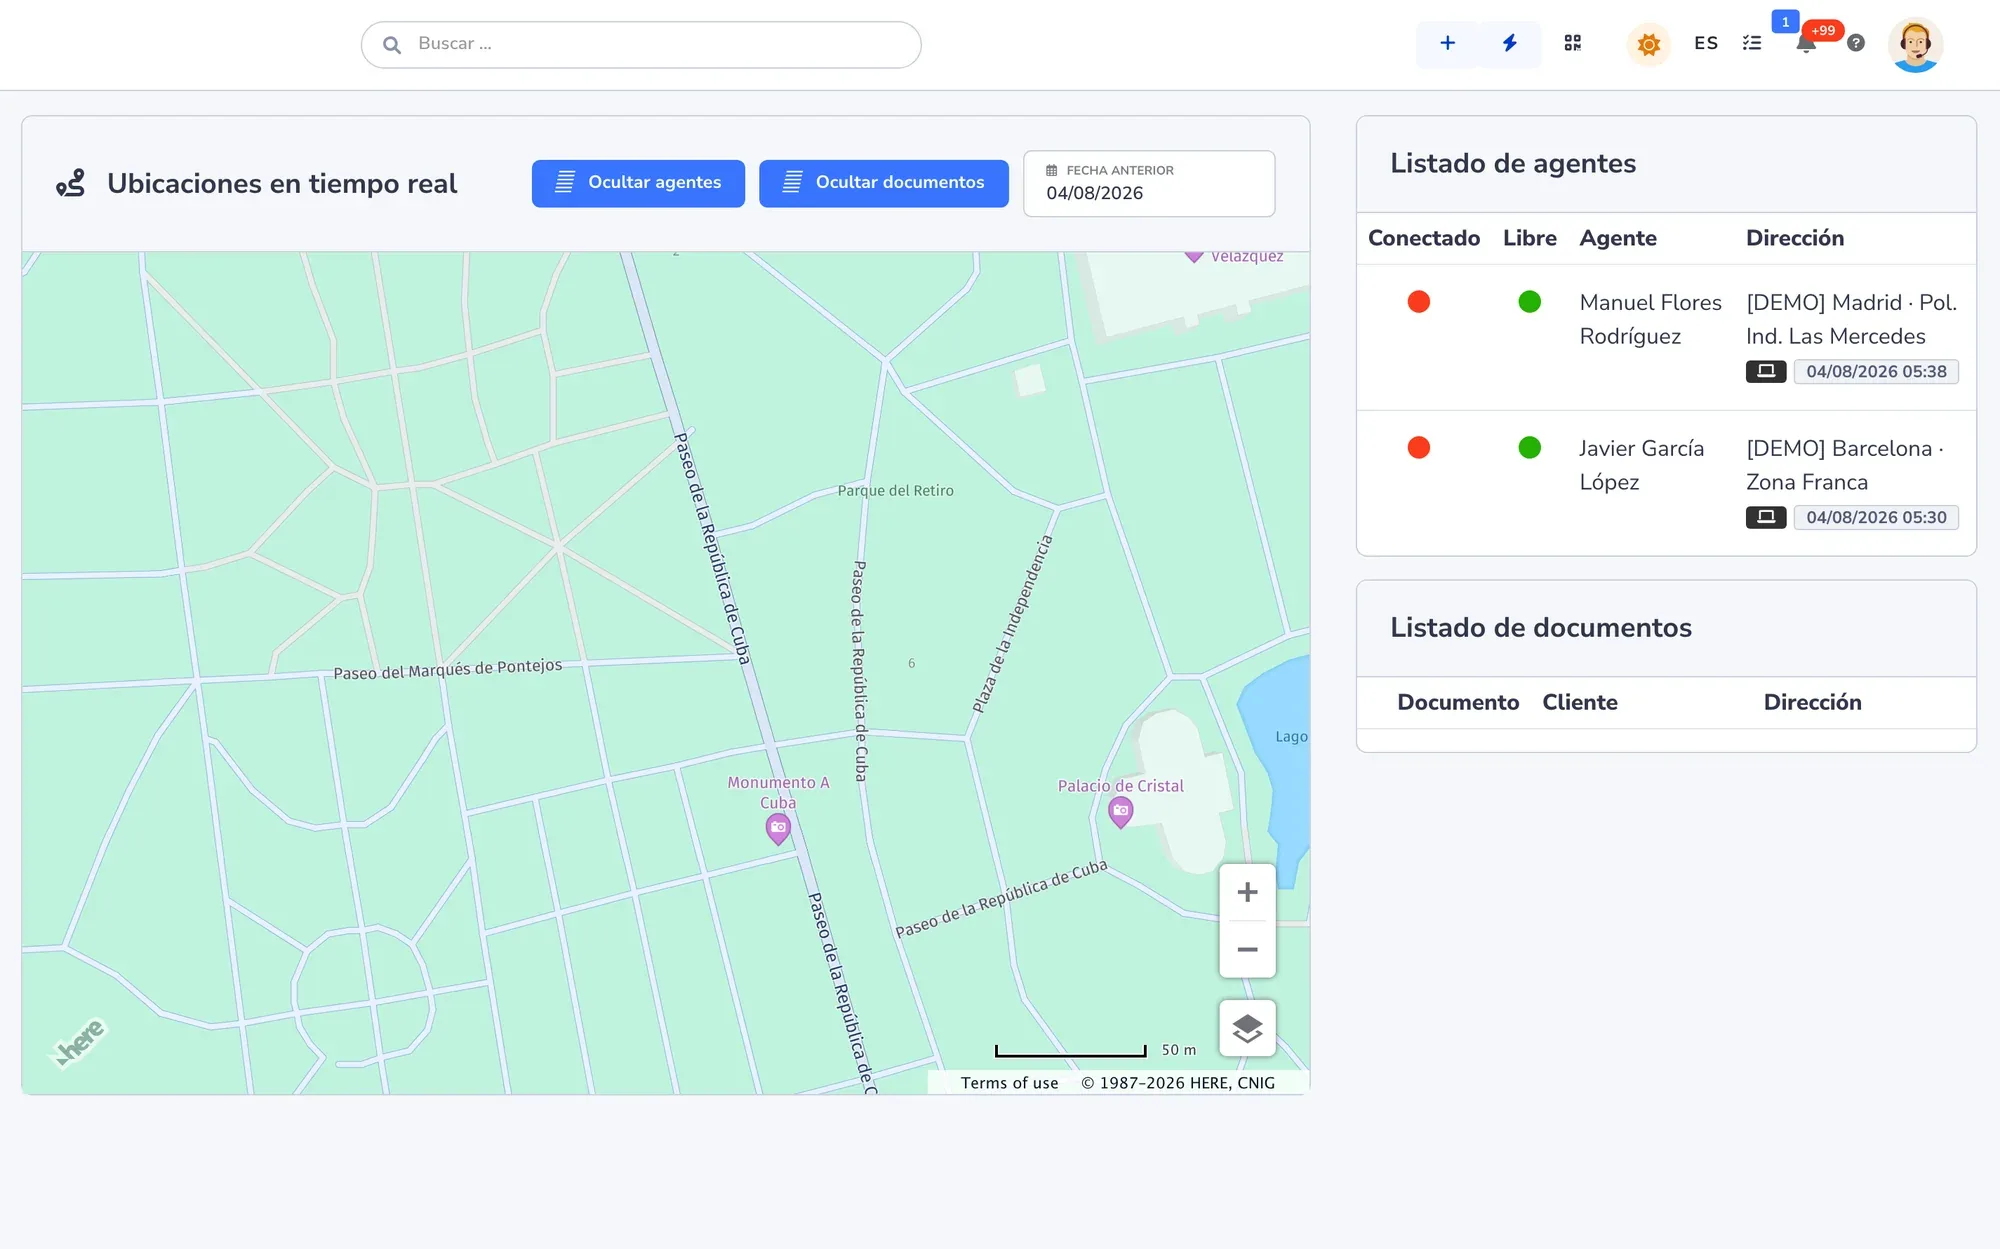
Task: Click Manuel Flores Rodríguez agent name
Action: (1650, 319)
